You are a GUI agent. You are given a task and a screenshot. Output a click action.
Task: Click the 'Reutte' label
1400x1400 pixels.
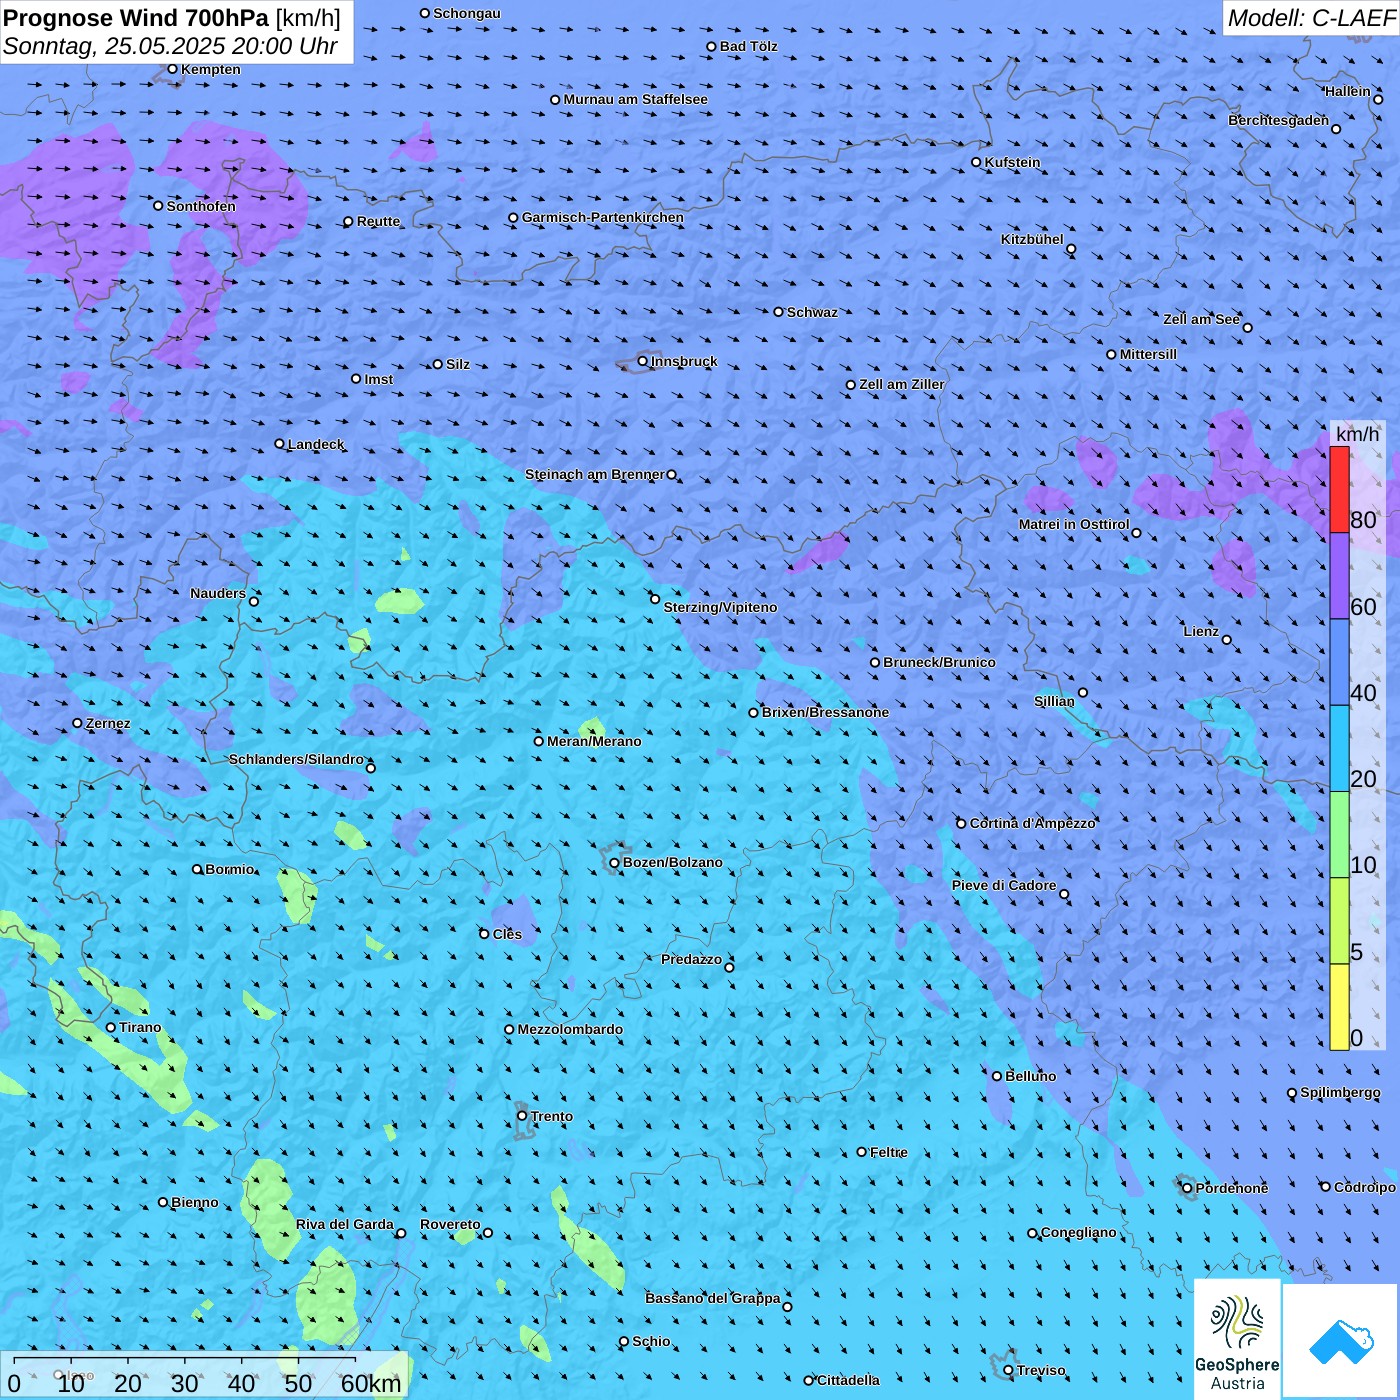(378, 221)
